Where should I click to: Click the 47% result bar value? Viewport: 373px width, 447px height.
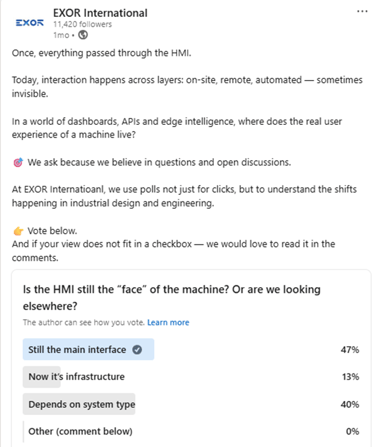coord(350,350)
